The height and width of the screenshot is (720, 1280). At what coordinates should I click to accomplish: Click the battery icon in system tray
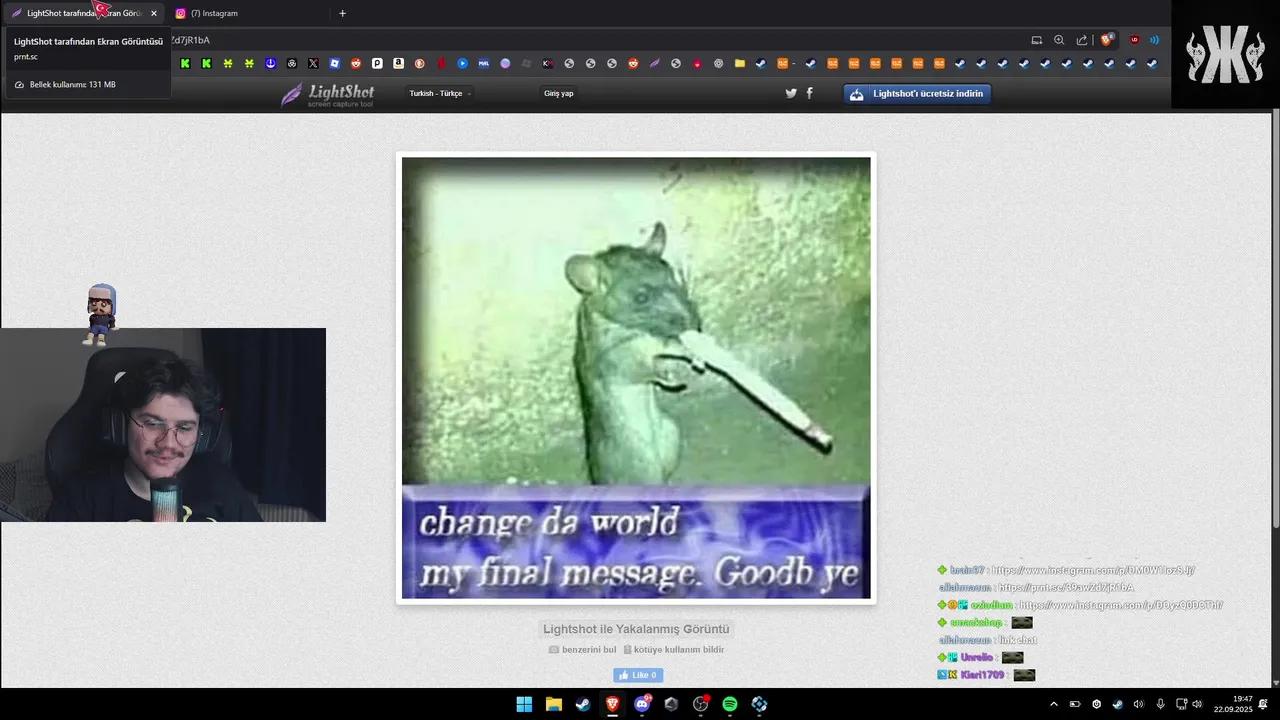[x=1075, y=704]
